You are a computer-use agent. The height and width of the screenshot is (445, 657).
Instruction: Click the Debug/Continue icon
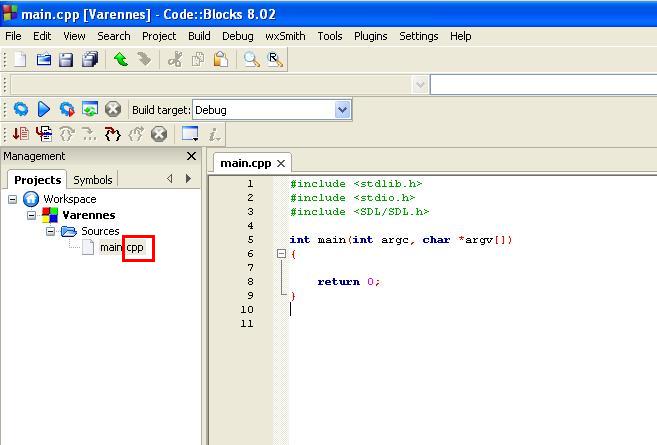tap(21, 134)
